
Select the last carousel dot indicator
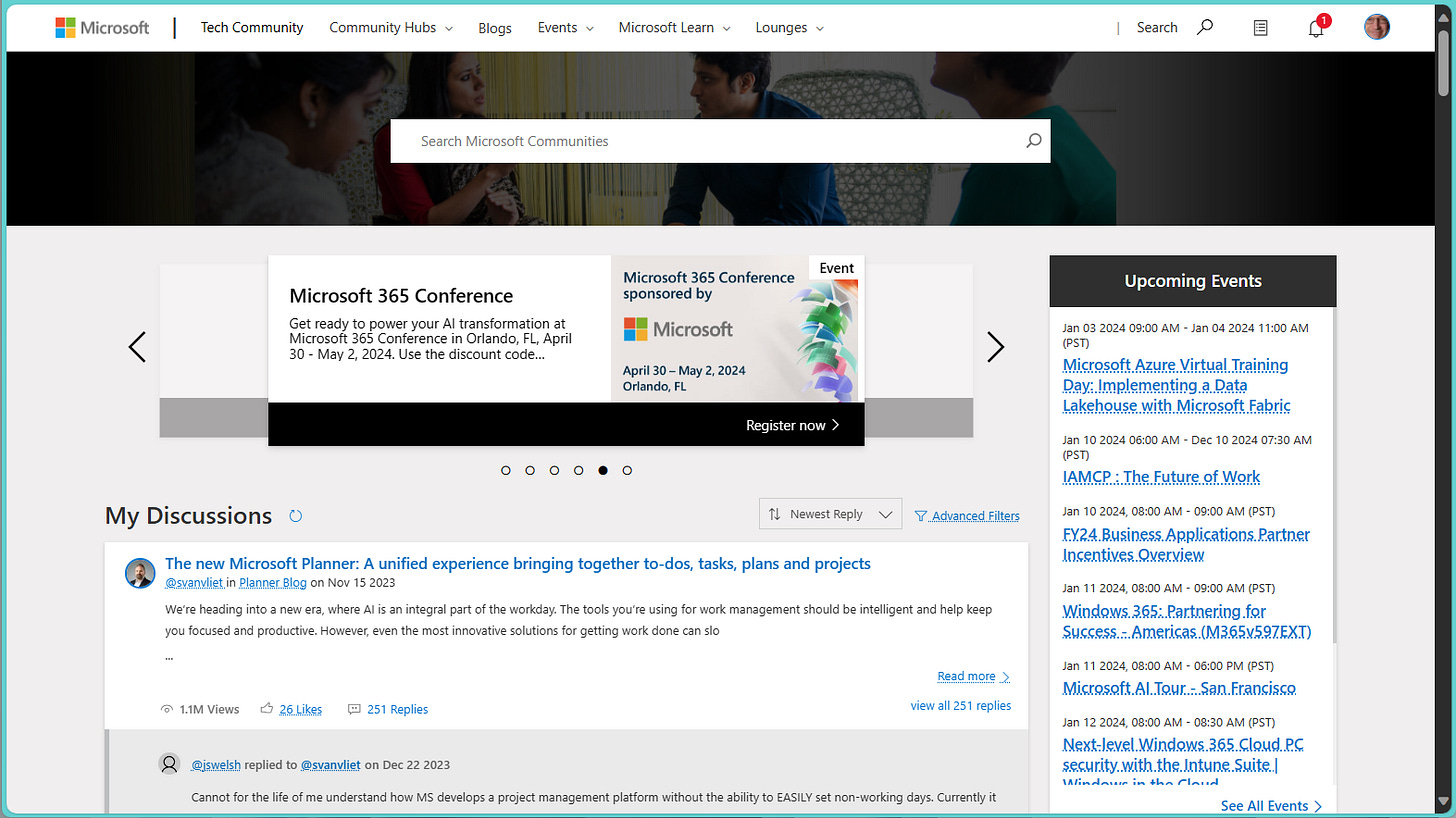pos(627,470)
